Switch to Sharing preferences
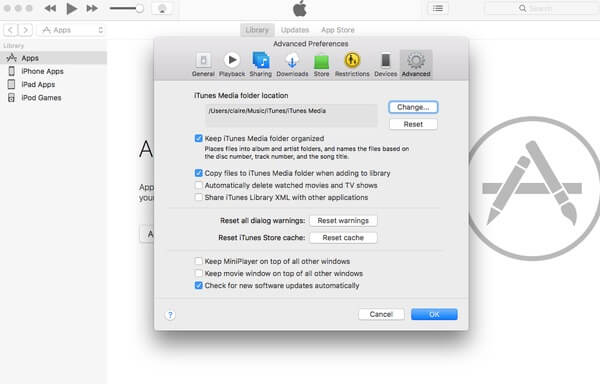The height and width of the screenshot is (384, 600). coord(261,64)
